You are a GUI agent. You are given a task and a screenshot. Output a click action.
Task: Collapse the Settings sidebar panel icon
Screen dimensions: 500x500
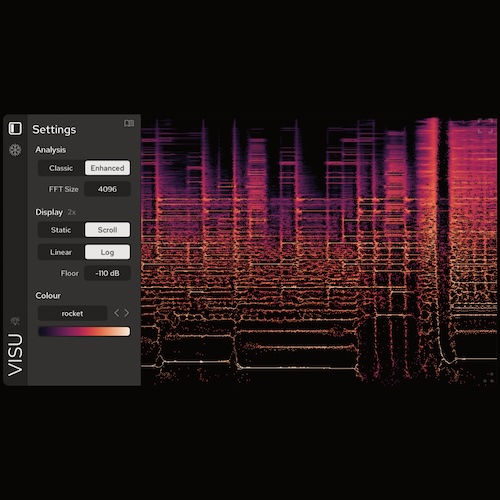[15, 128]
